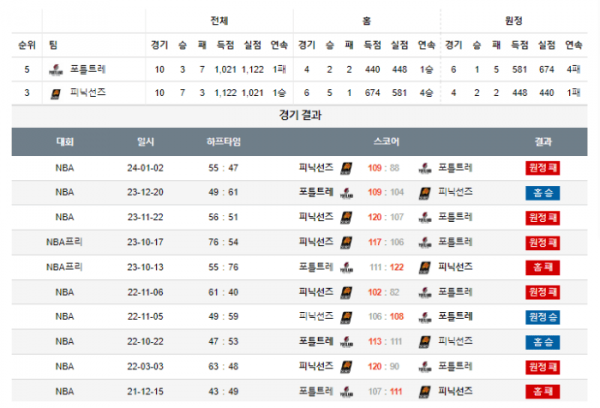Click the red 홈패 badge for 23-10-13
Screen dimensions: 600x408
(x=543, y=267)
